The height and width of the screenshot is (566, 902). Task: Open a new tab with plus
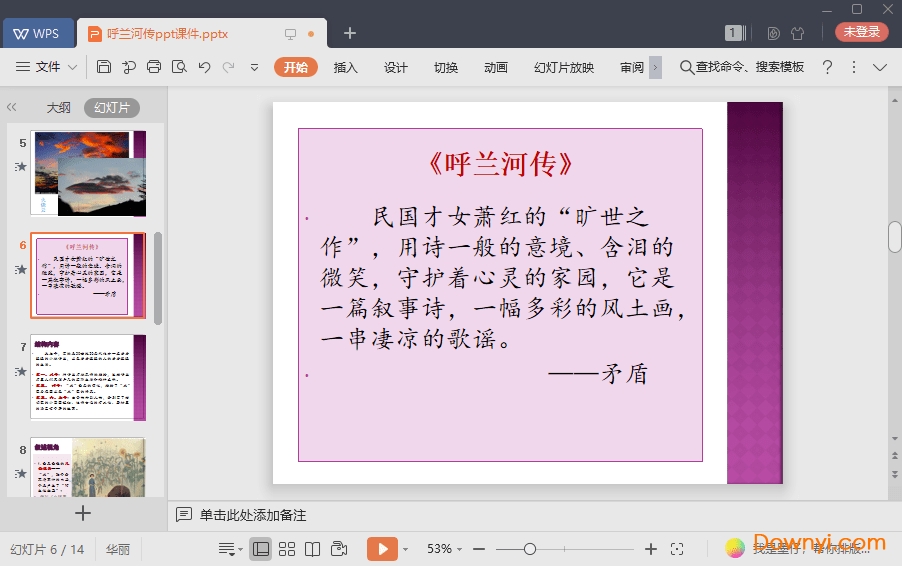(x=350, y=33)
